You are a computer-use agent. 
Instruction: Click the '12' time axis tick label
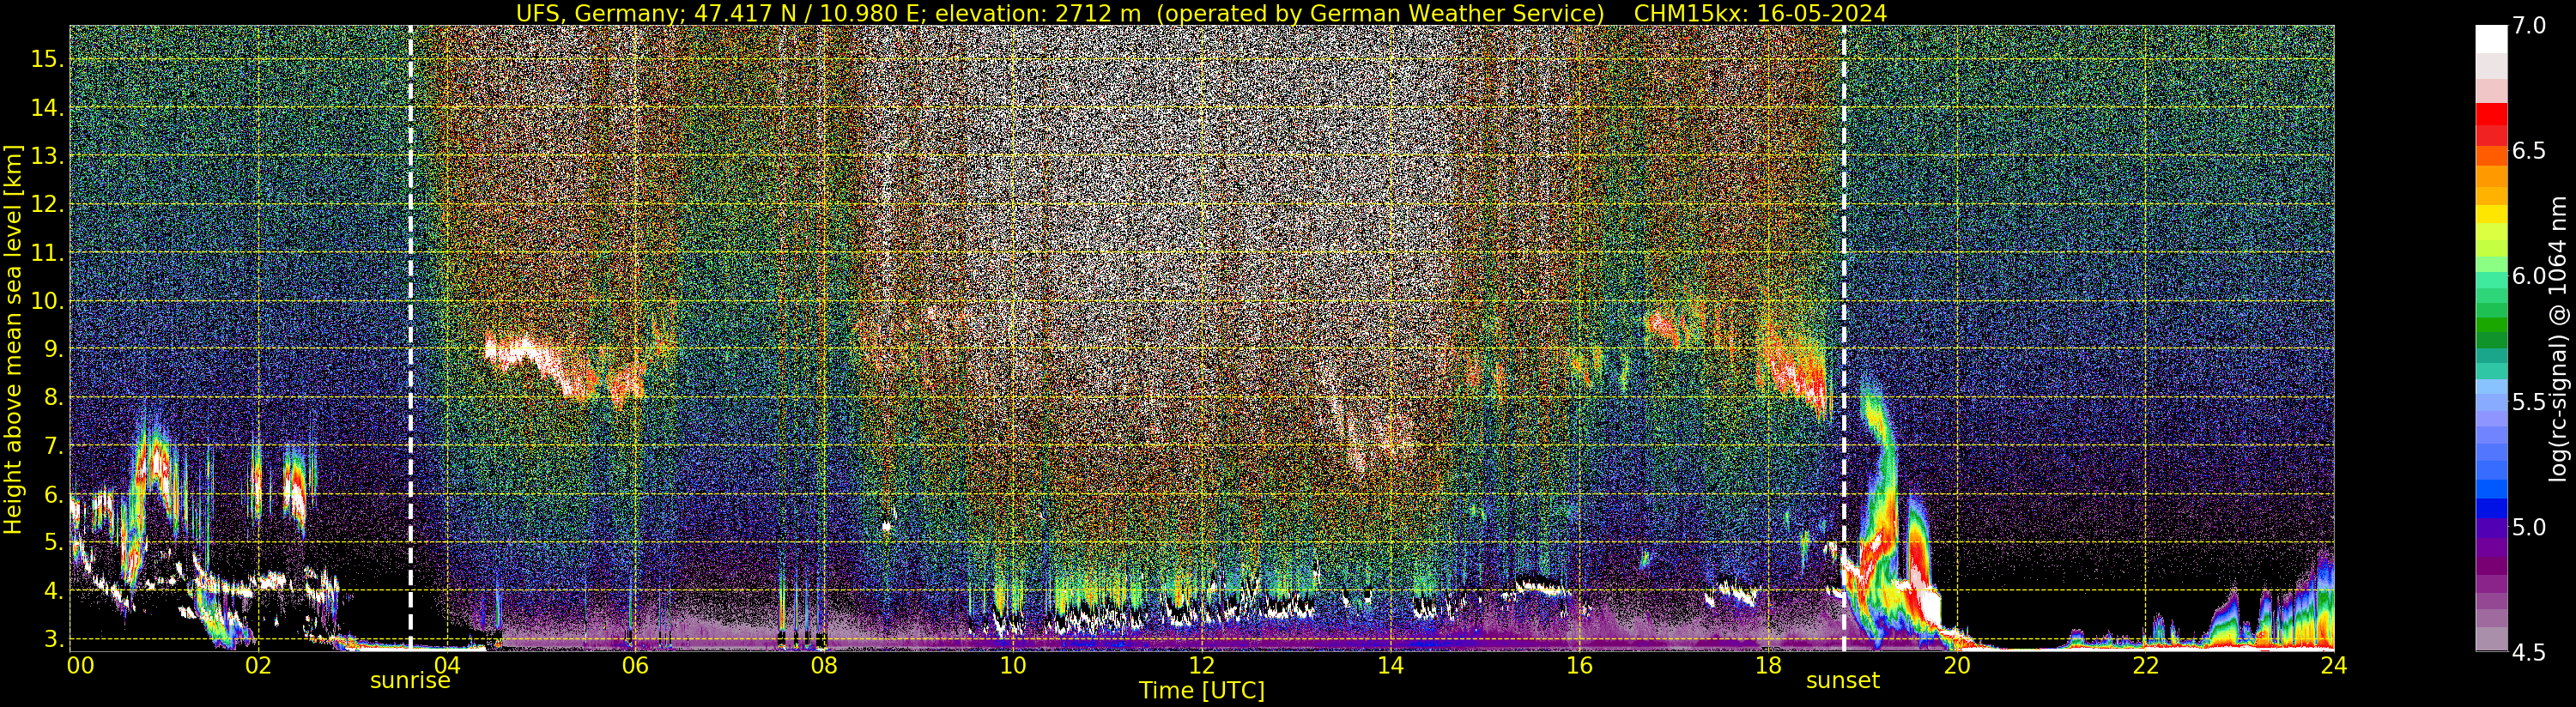(x=1201, y=664)
